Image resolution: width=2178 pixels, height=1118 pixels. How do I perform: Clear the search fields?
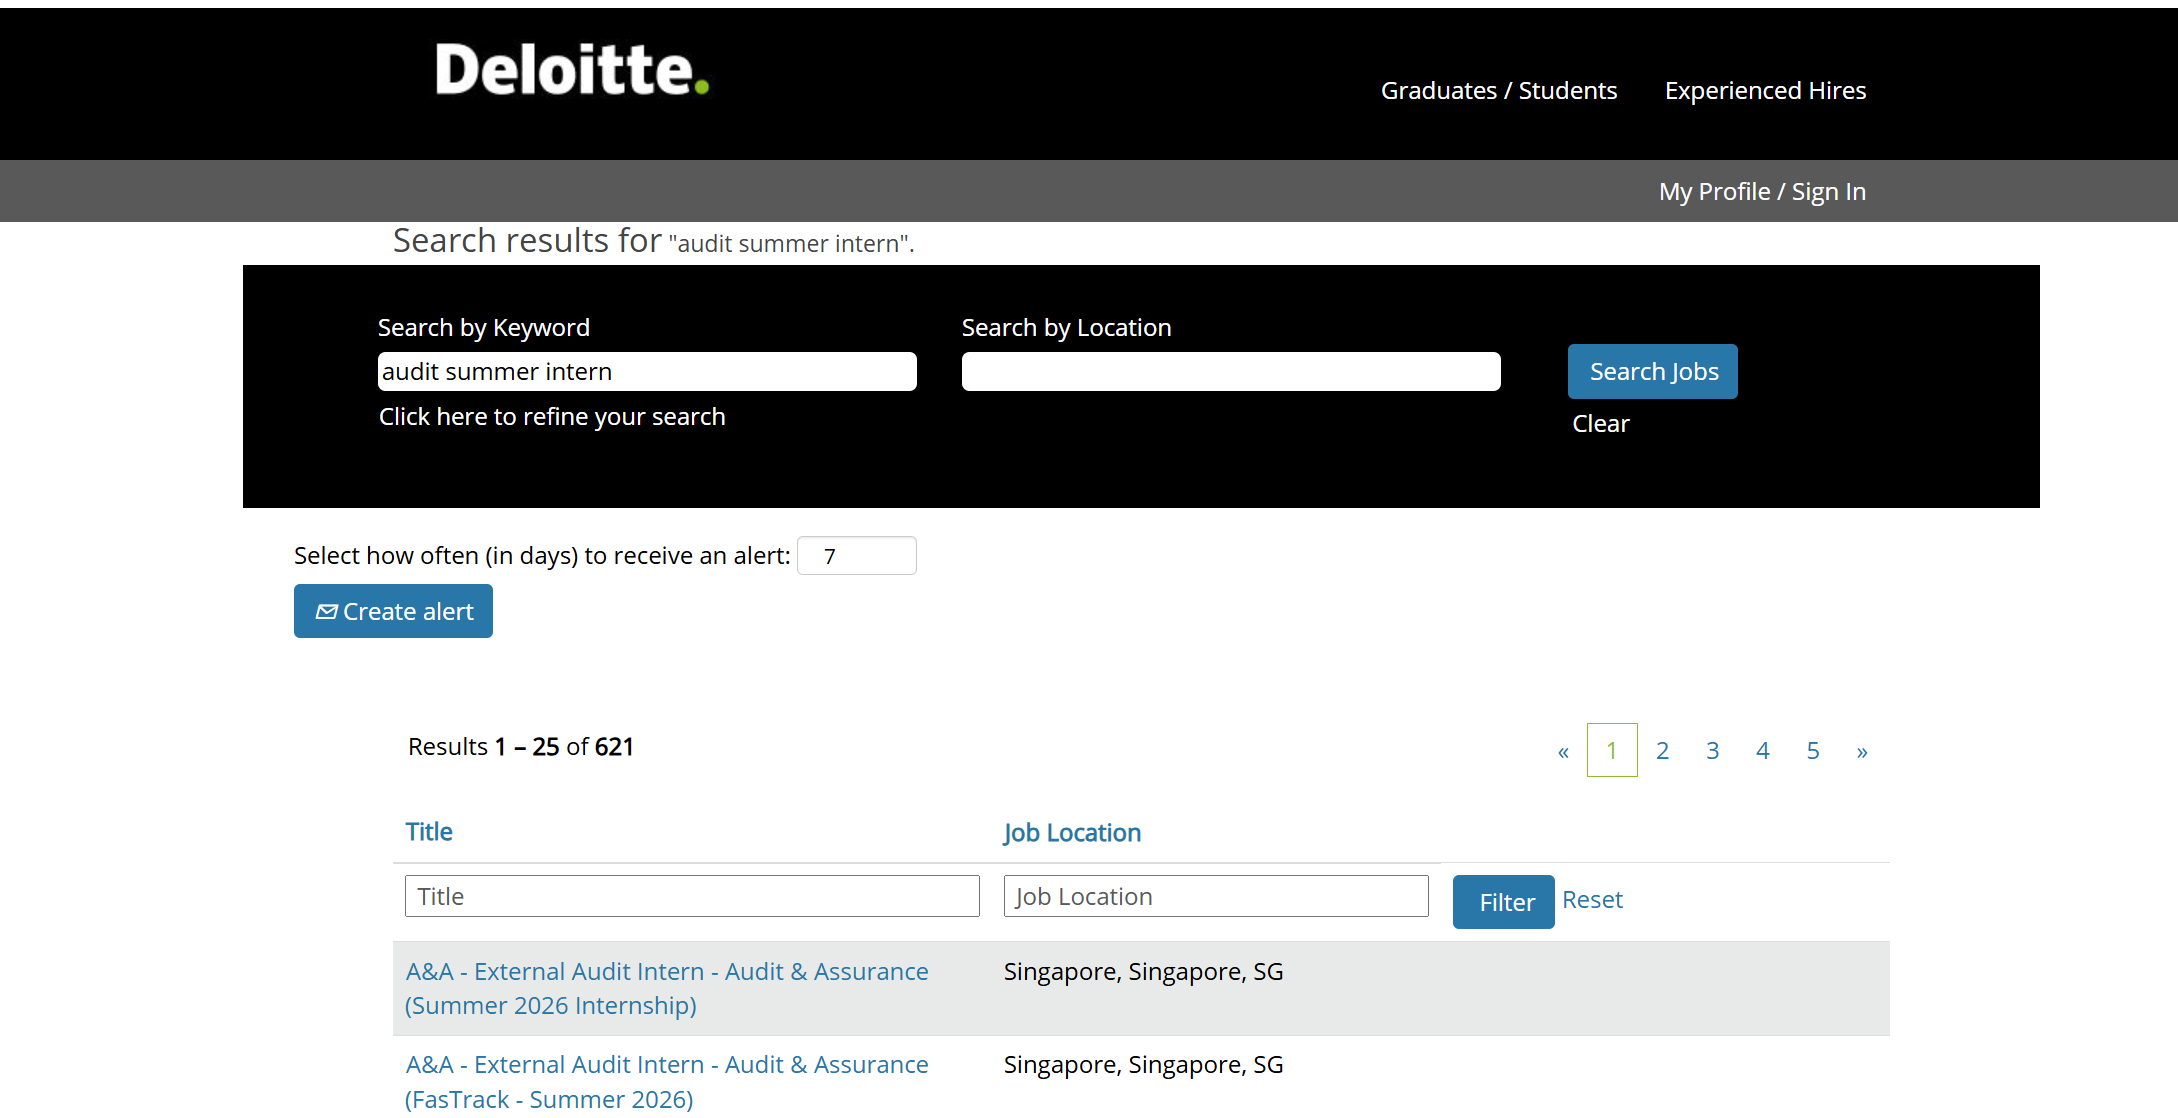[x=1600, y=424]
